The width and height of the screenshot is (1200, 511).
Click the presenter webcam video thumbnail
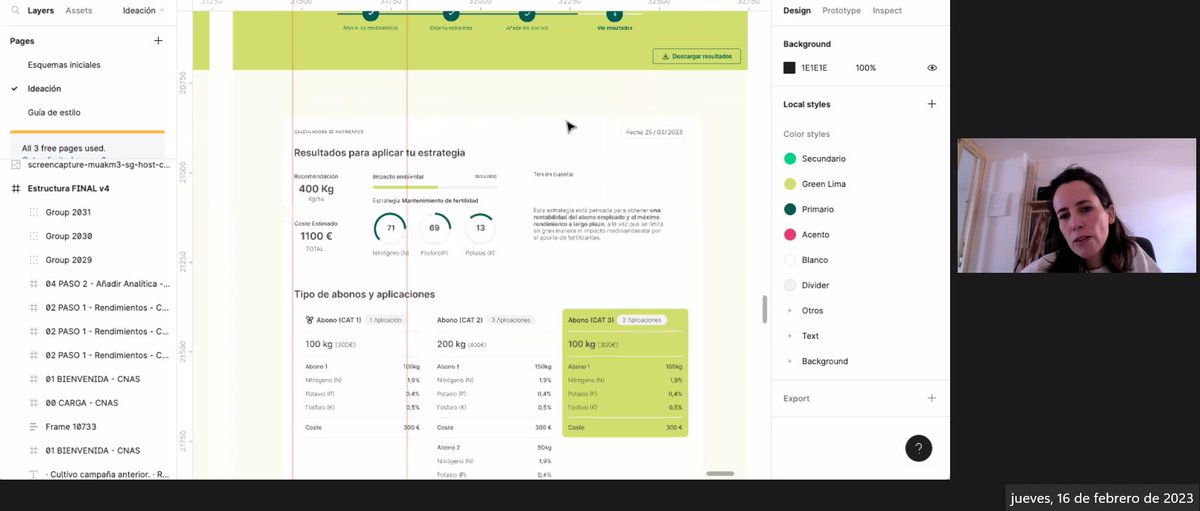(x=1077, y=205)
